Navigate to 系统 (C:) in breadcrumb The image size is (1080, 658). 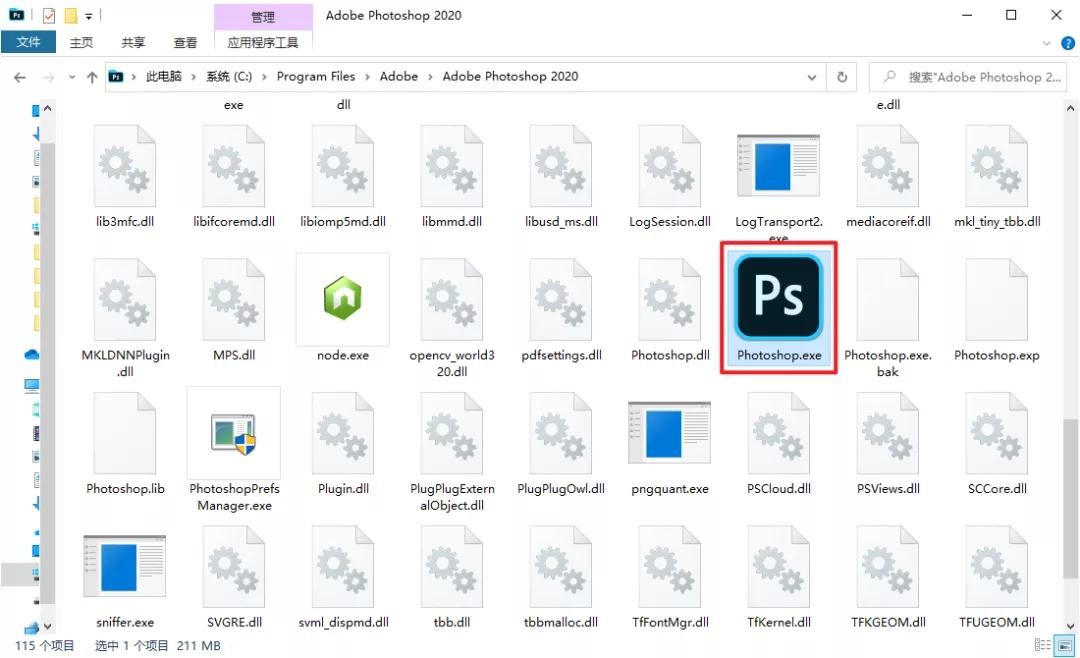coord(229,76)
